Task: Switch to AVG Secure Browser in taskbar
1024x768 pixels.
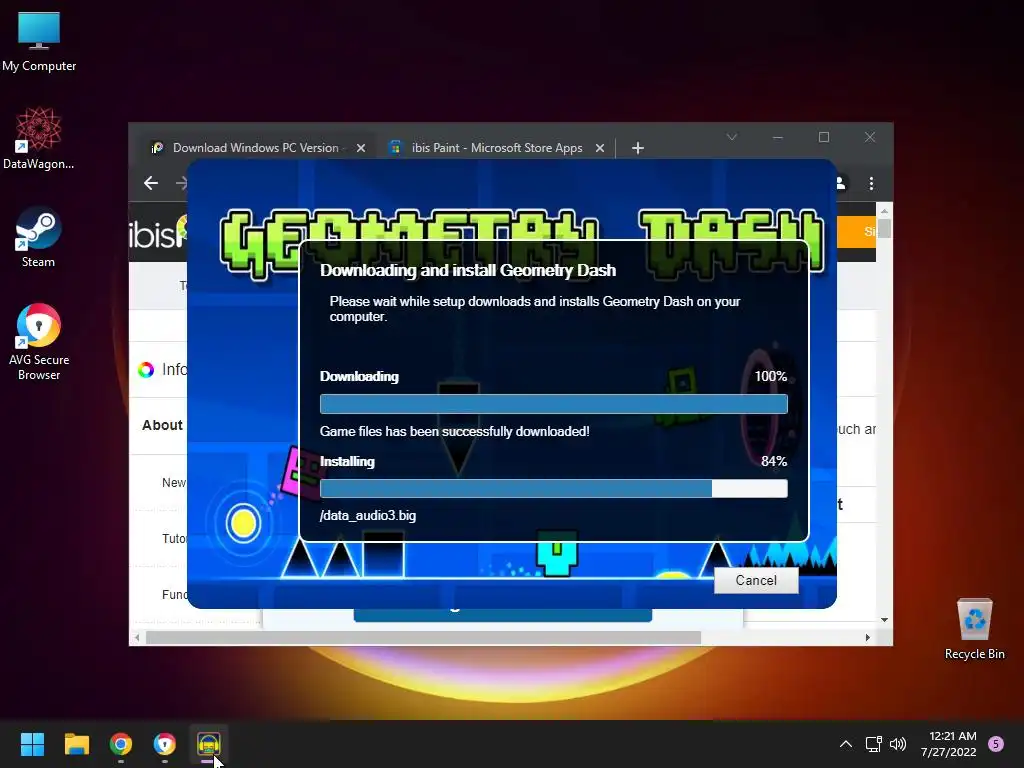Action: [x=165, y=744]
